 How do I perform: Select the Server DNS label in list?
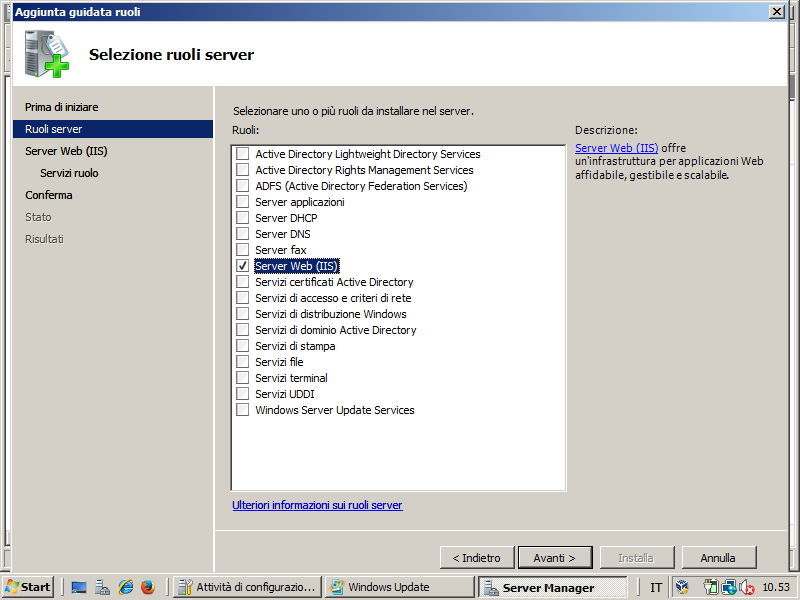pos(283,234)
